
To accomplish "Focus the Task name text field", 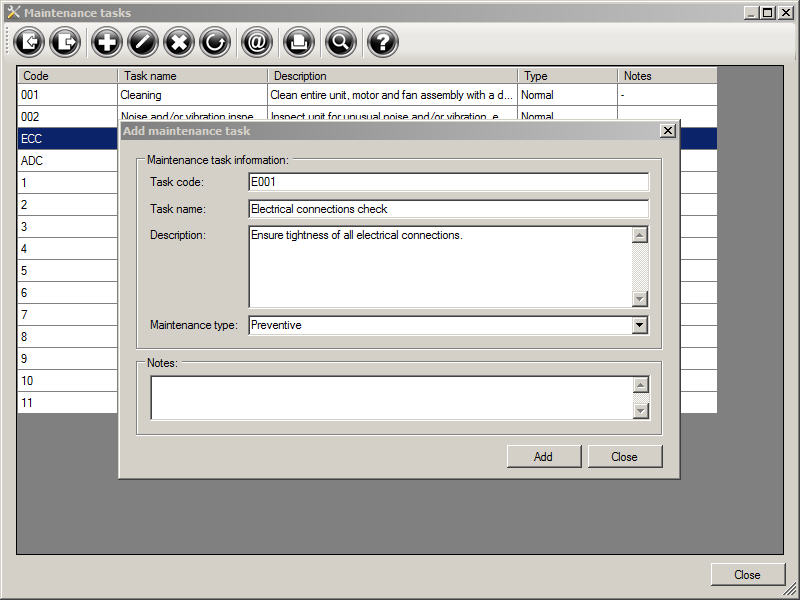I will tap(448, 209).
